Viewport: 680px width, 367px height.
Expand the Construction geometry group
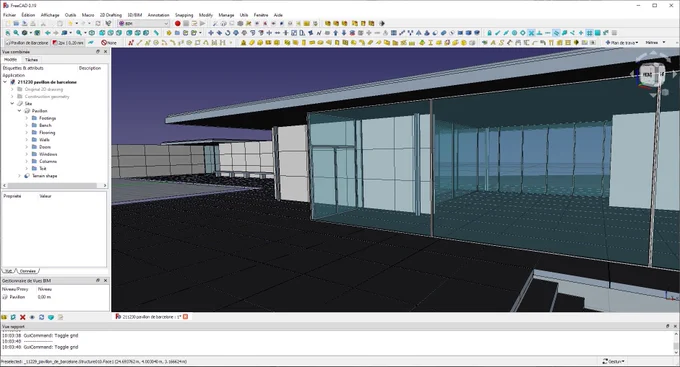pos(12,97)
